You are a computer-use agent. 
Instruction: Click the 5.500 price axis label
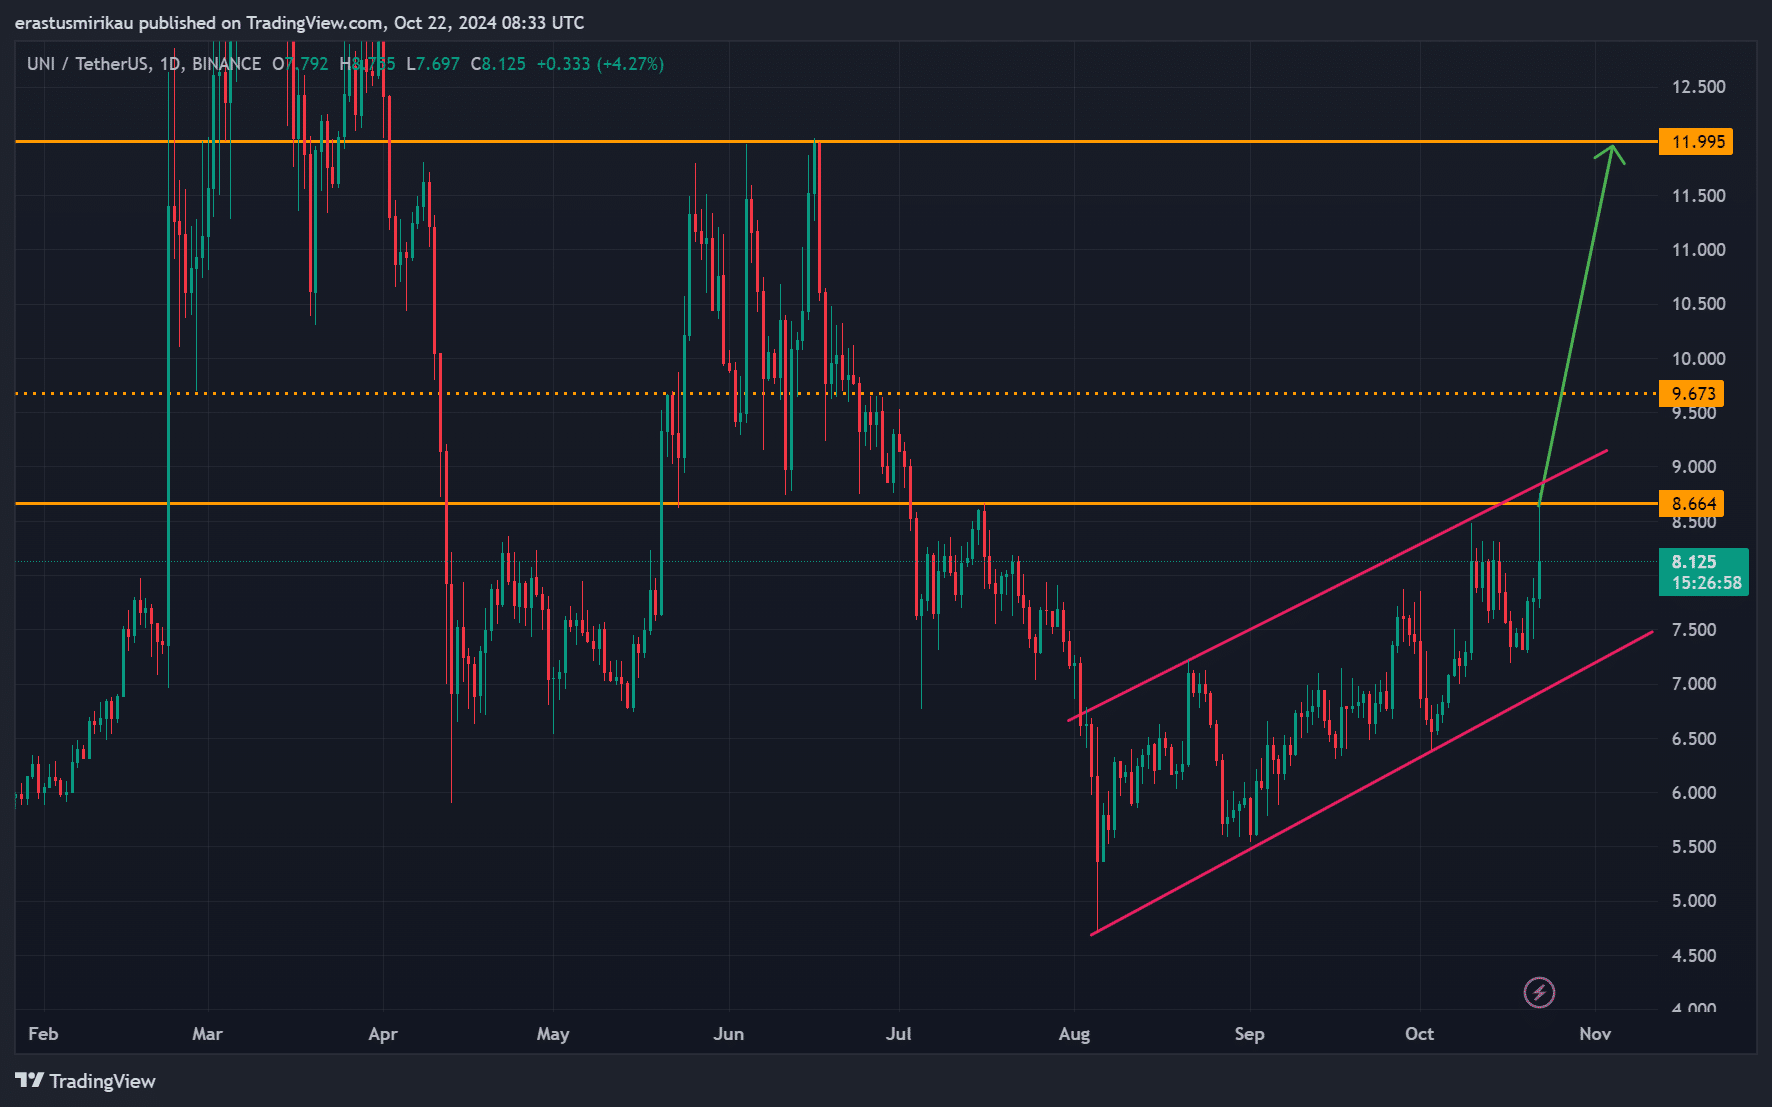pyautogui.click(x=1694, y=847)
